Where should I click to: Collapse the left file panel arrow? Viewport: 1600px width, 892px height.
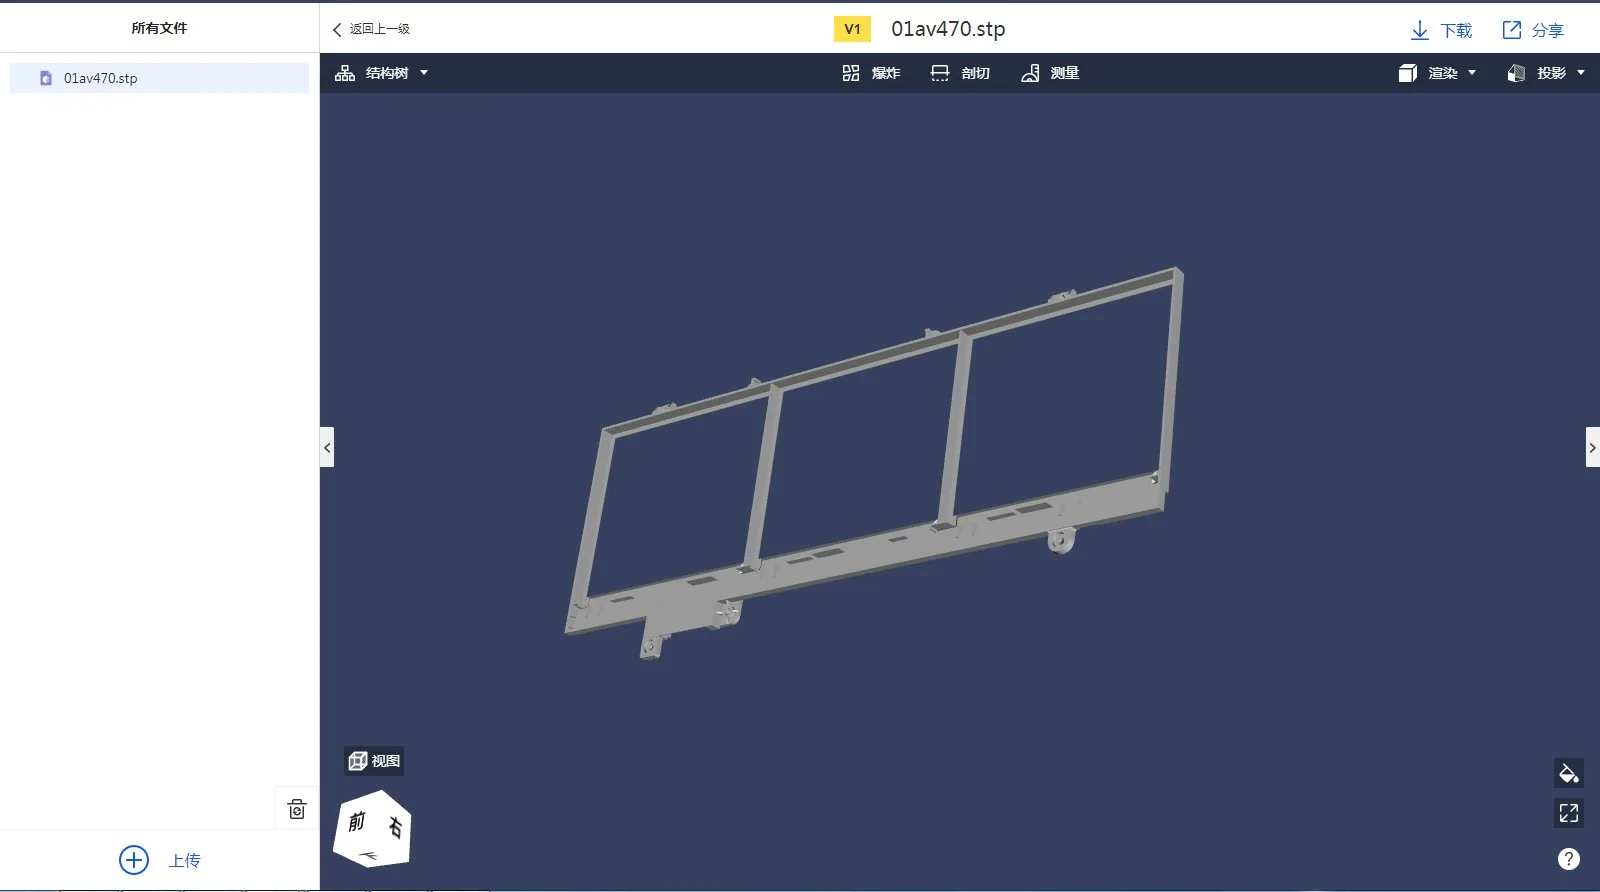pos(327,447)
